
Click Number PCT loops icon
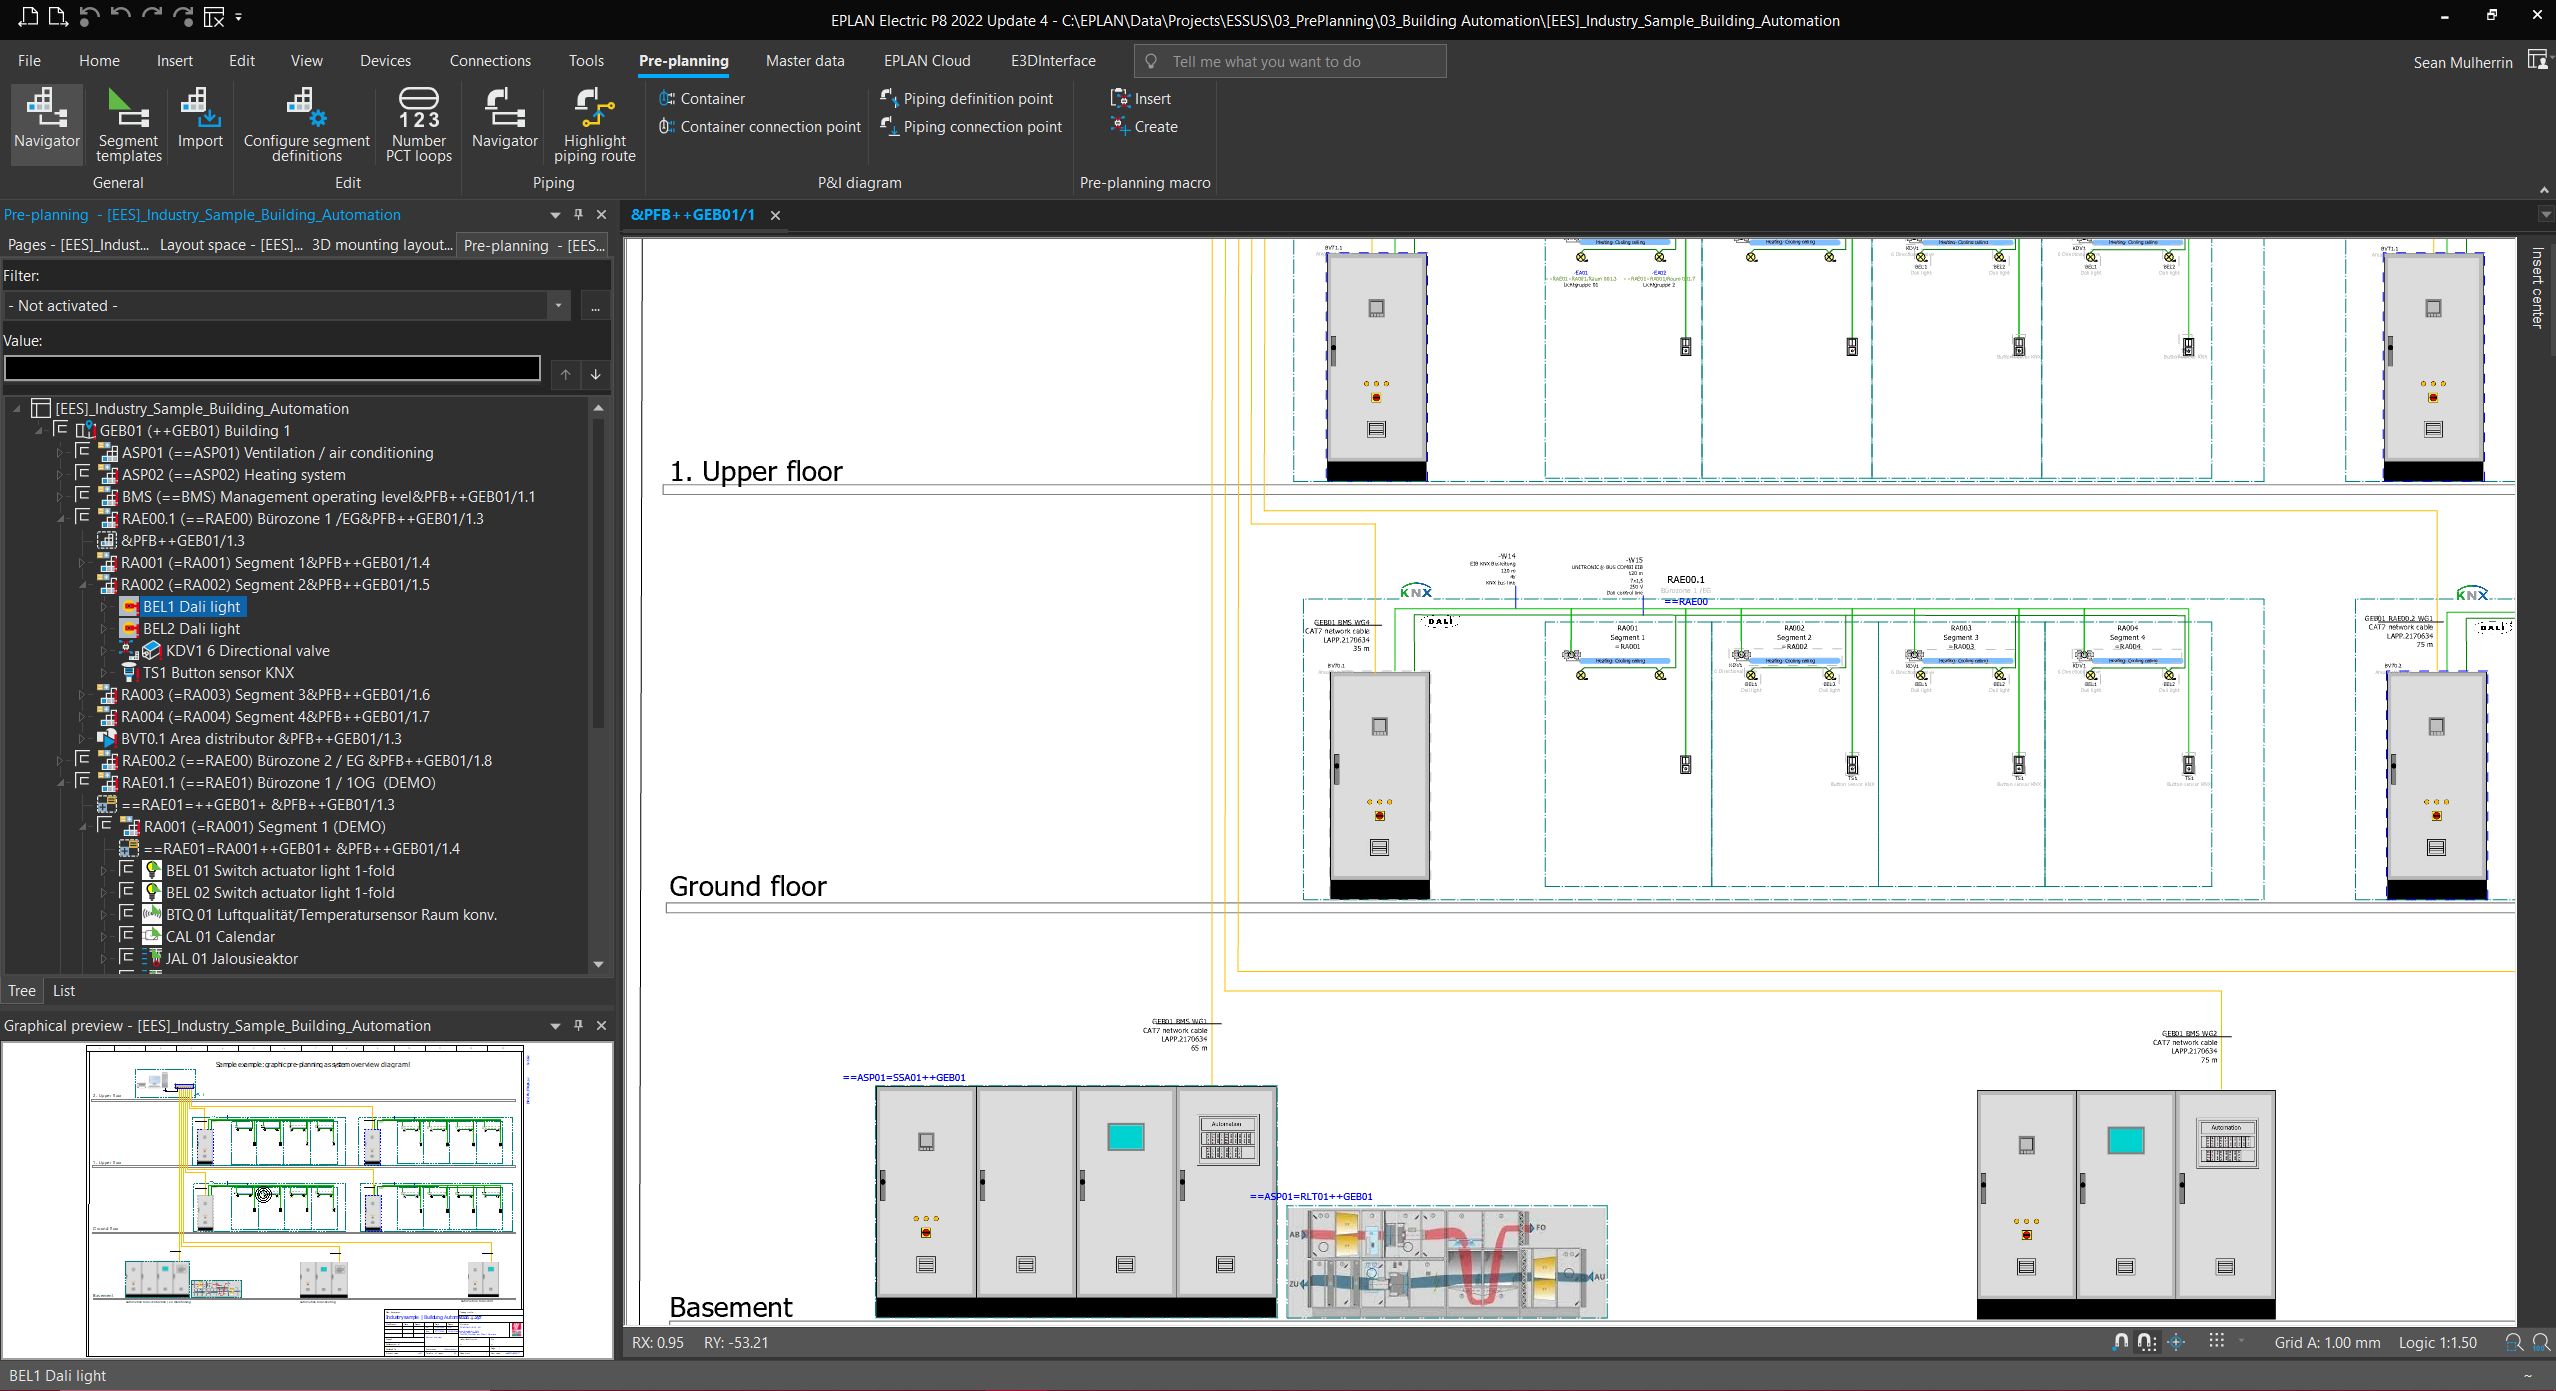pyautogui.click(x=418, y=125)
